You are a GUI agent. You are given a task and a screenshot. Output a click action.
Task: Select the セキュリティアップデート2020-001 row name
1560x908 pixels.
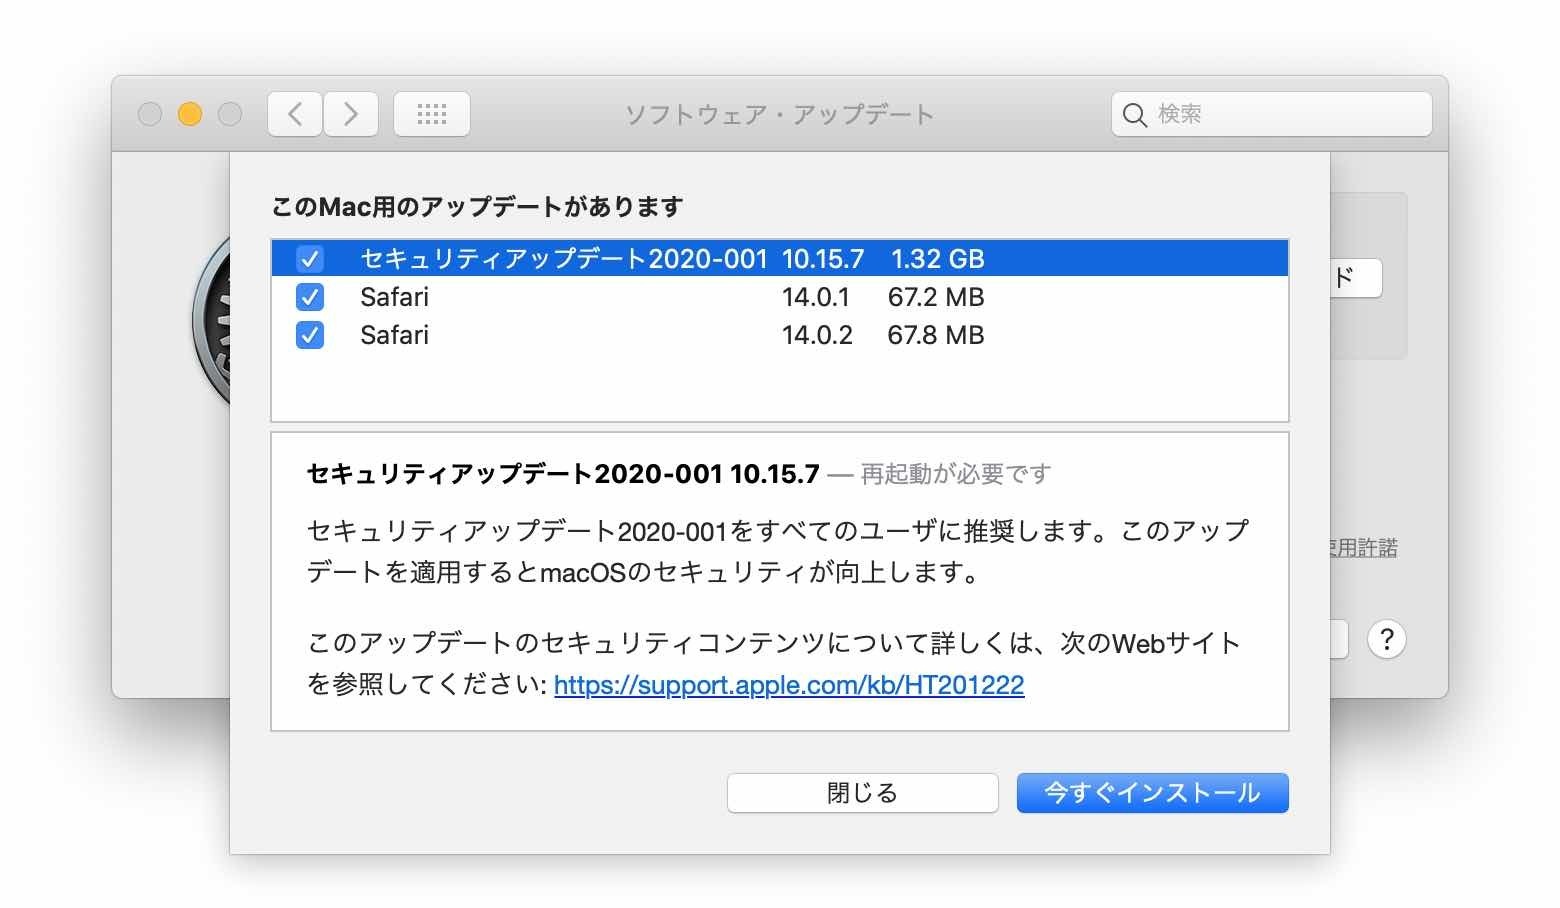point(563,259)
